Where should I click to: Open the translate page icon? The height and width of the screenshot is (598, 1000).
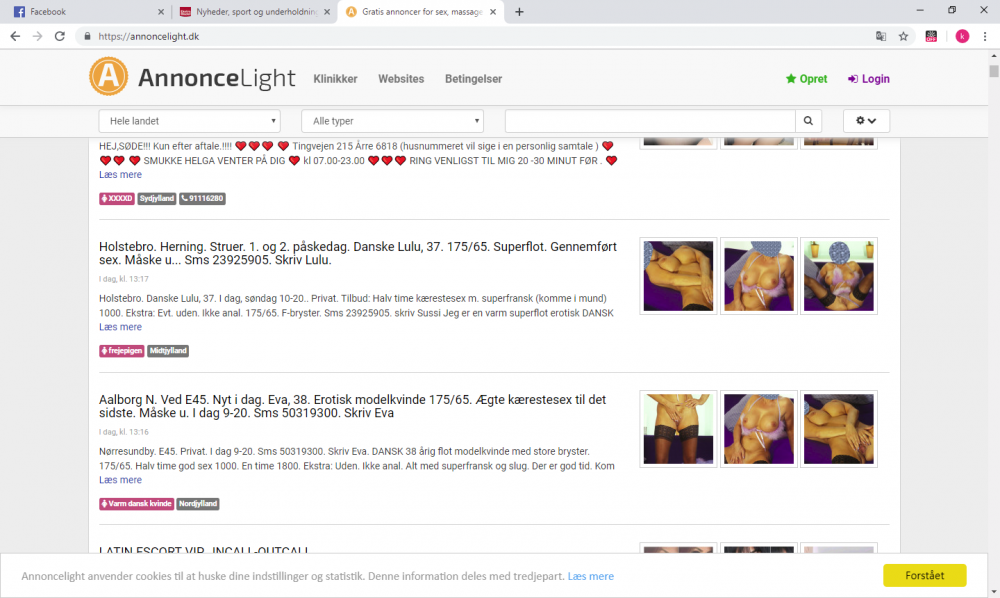click(881, 36)
